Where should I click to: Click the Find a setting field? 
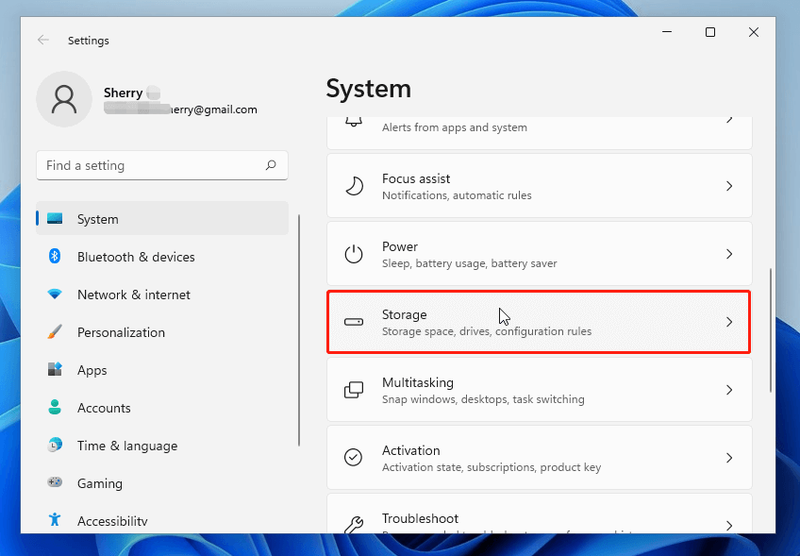pyautogui.click(x=162, y=165)
